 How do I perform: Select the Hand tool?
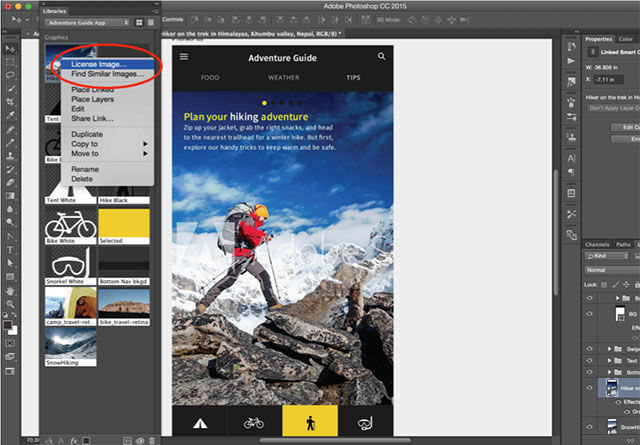click(10, 291)
